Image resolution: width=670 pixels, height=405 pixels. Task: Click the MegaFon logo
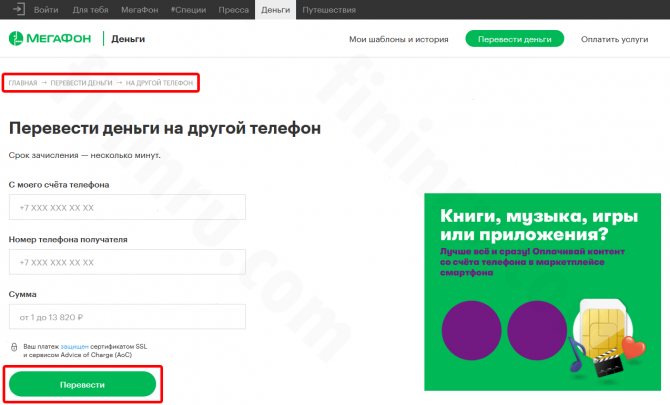pyautogui.click(x=51, y=39)
